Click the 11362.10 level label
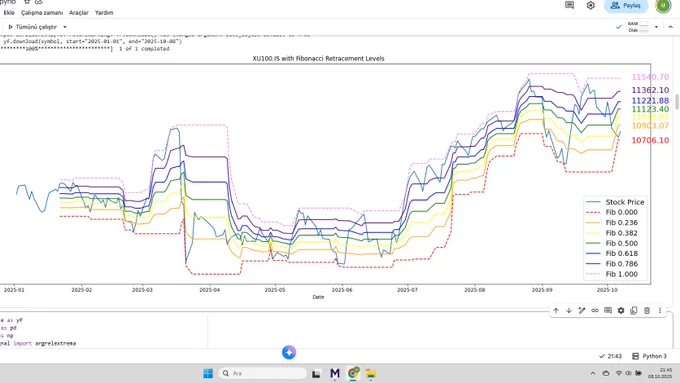Screen dimensions: 680x383 650,90
